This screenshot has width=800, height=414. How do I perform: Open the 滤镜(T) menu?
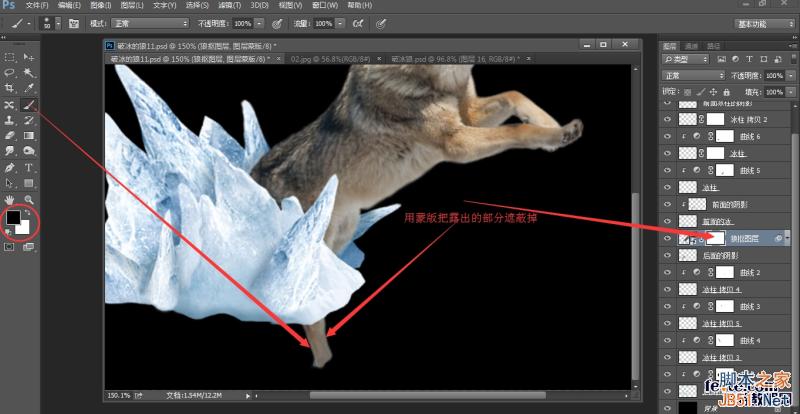tap(230, 5)
